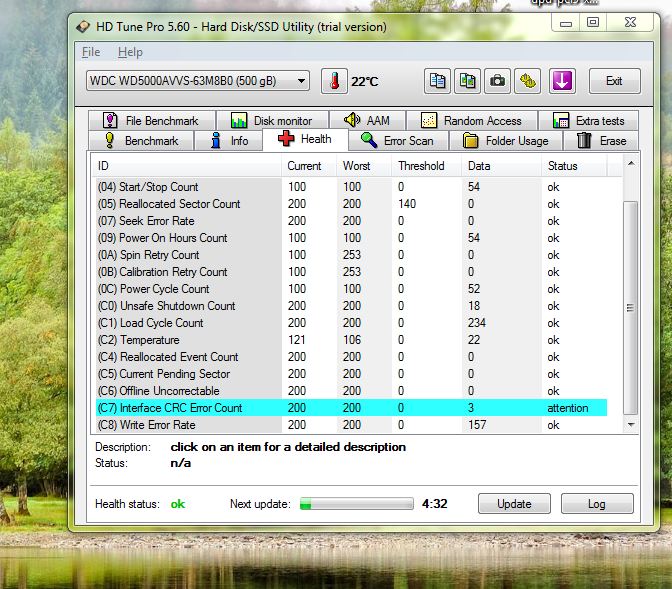Sort by the Status column header
The image size is (672, 589).
point(574,166)
